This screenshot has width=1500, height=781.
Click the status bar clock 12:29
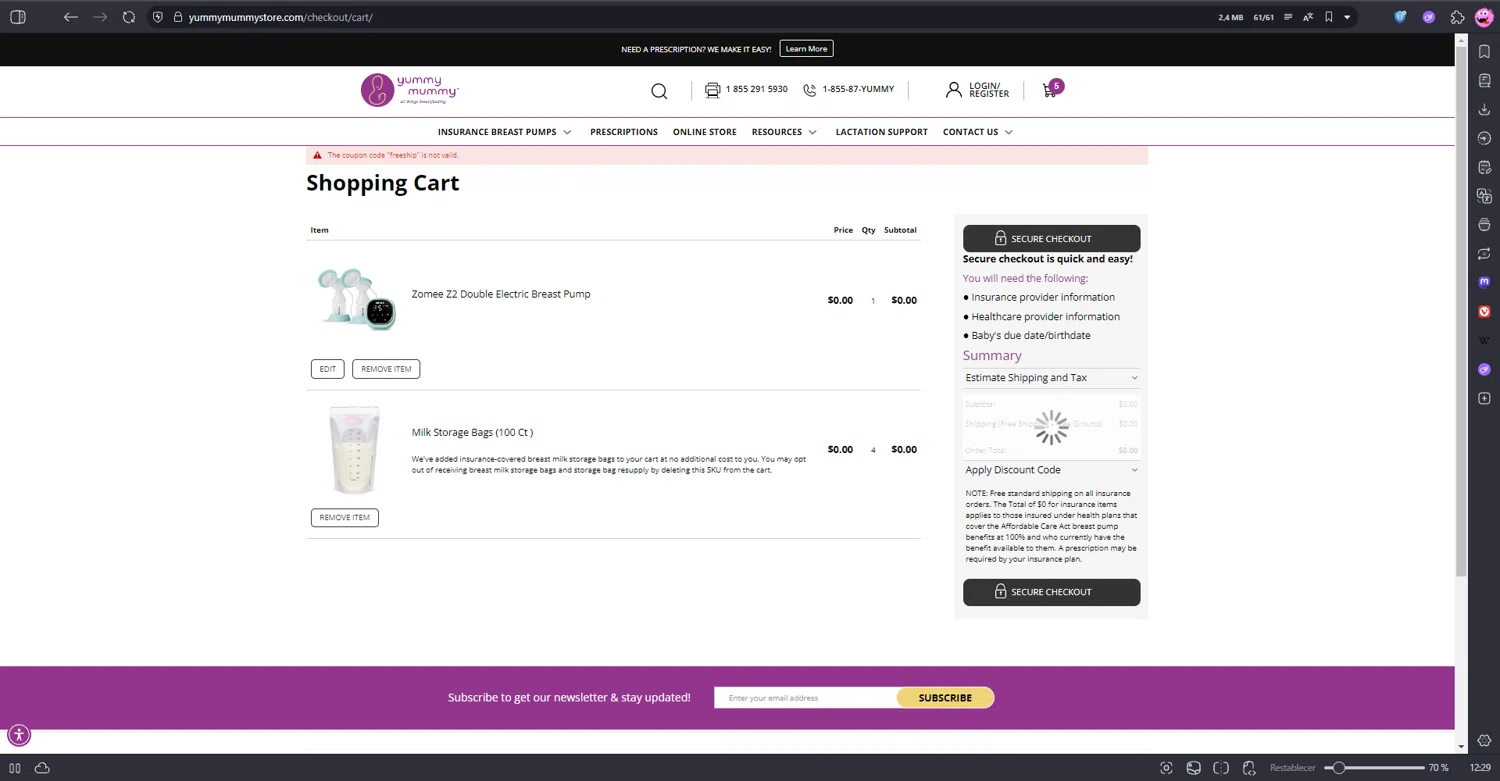point(1480,768)
